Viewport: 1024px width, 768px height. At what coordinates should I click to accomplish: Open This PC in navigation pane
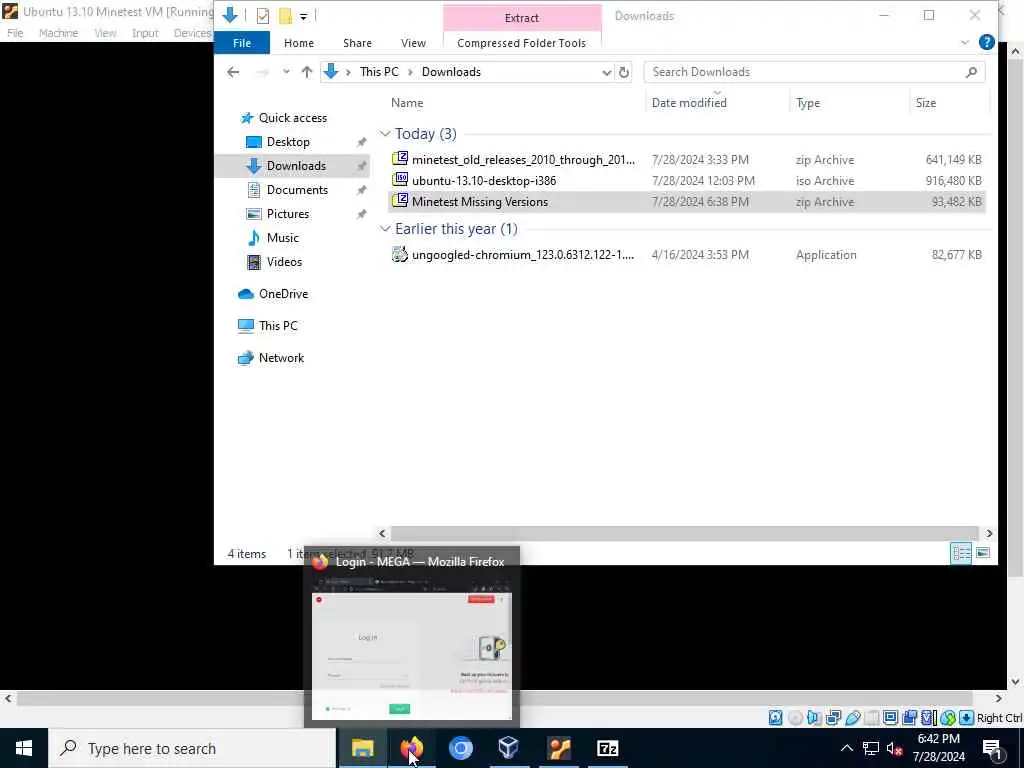pyautogui.click(x=278, y=326)
